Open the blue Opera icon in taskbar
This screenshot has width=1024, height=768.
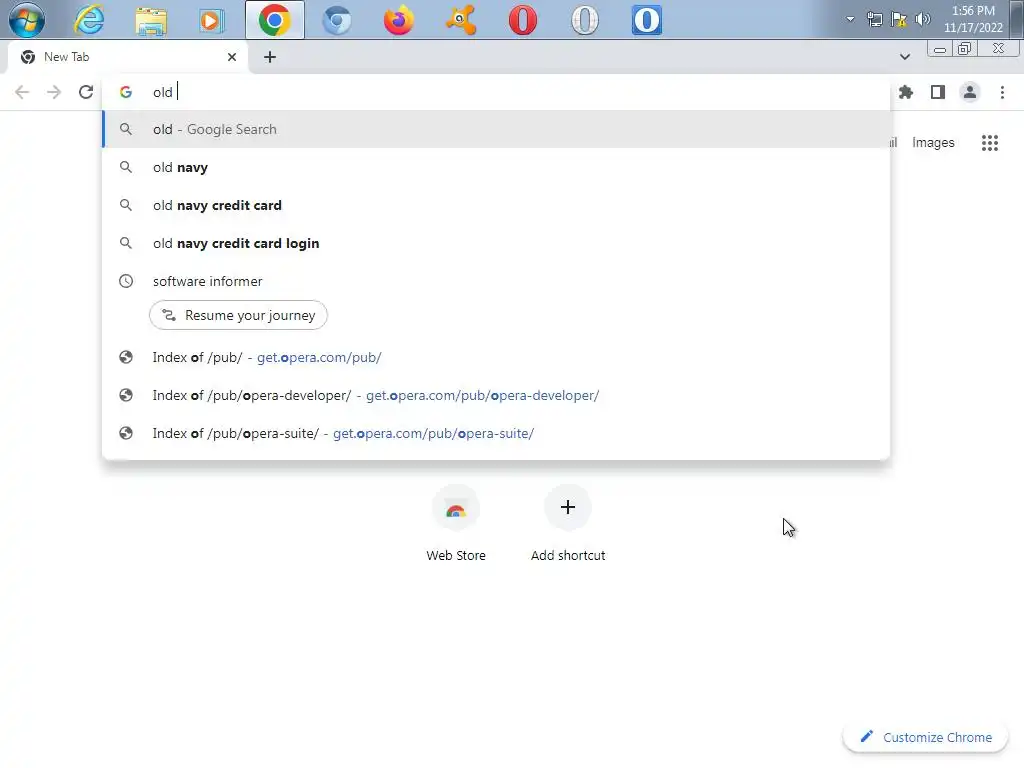tap(647, 20)
